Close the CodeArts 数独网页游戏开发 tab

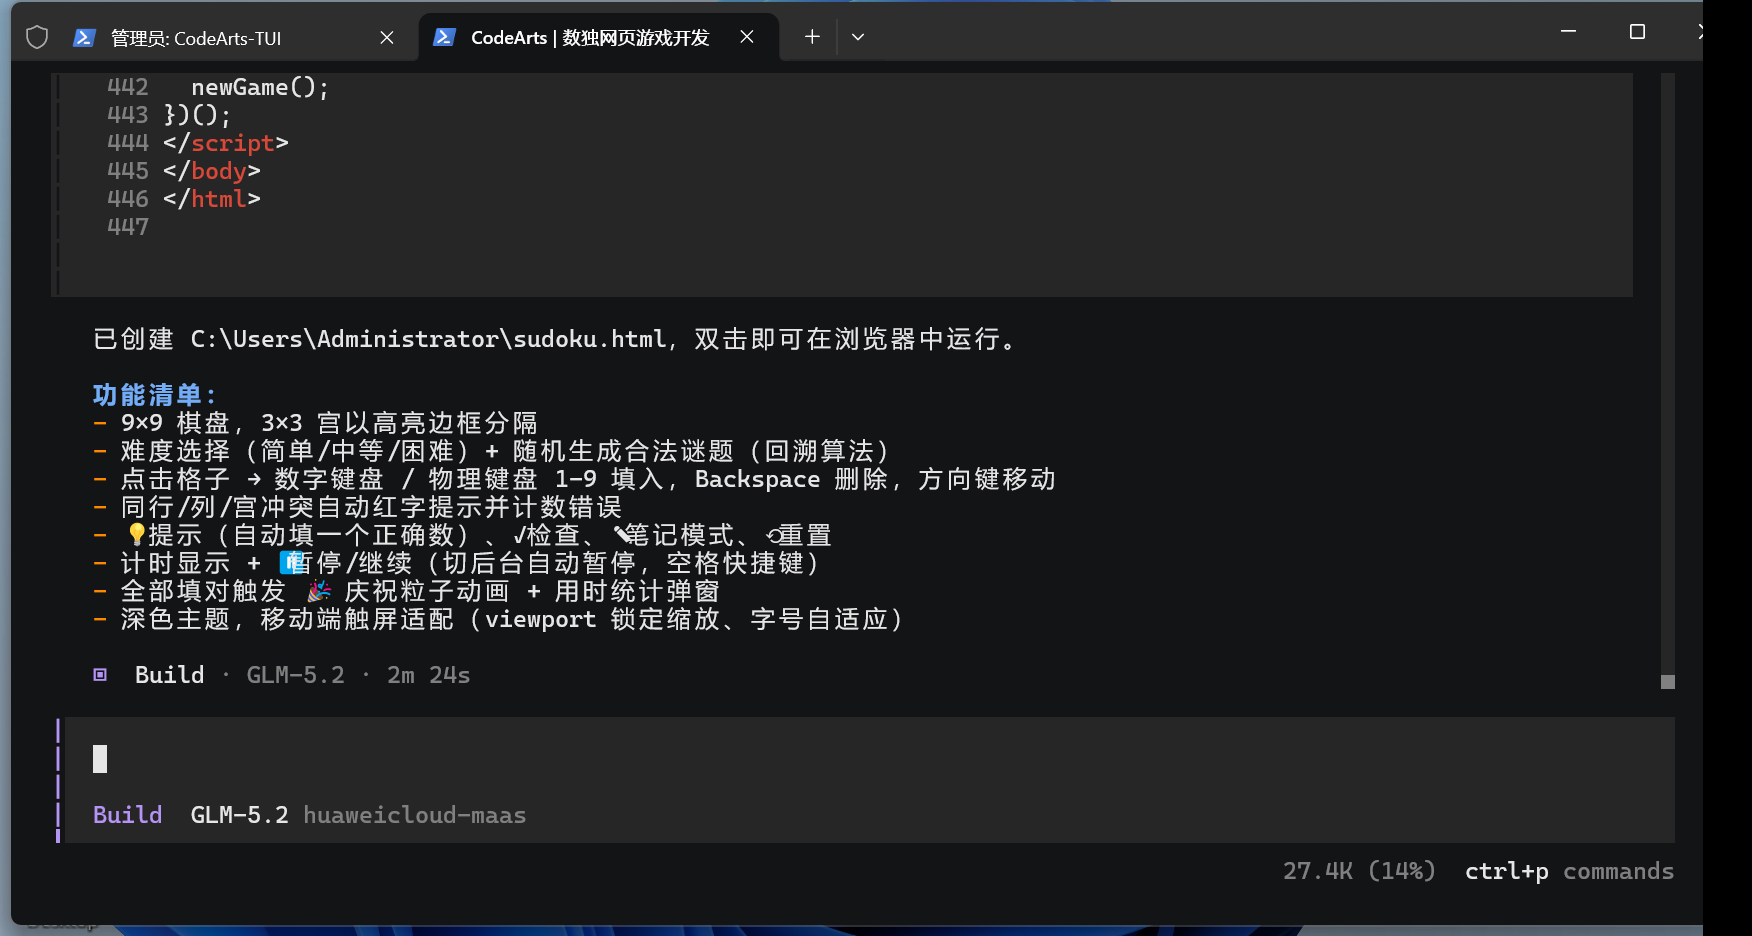[x=747, y=37]
